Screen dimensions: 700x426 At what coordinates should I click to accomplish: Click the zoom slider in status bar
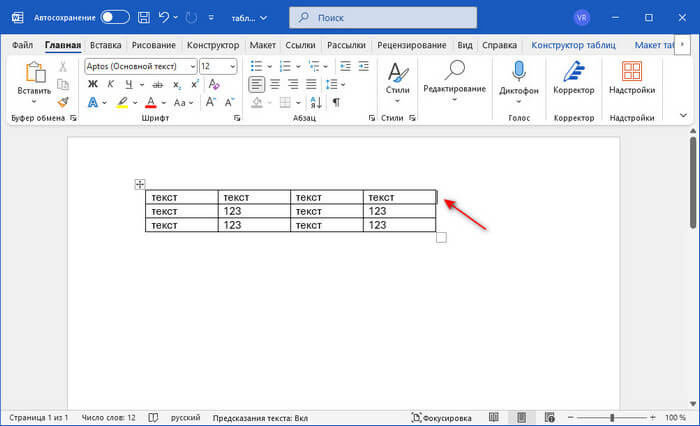612,416
